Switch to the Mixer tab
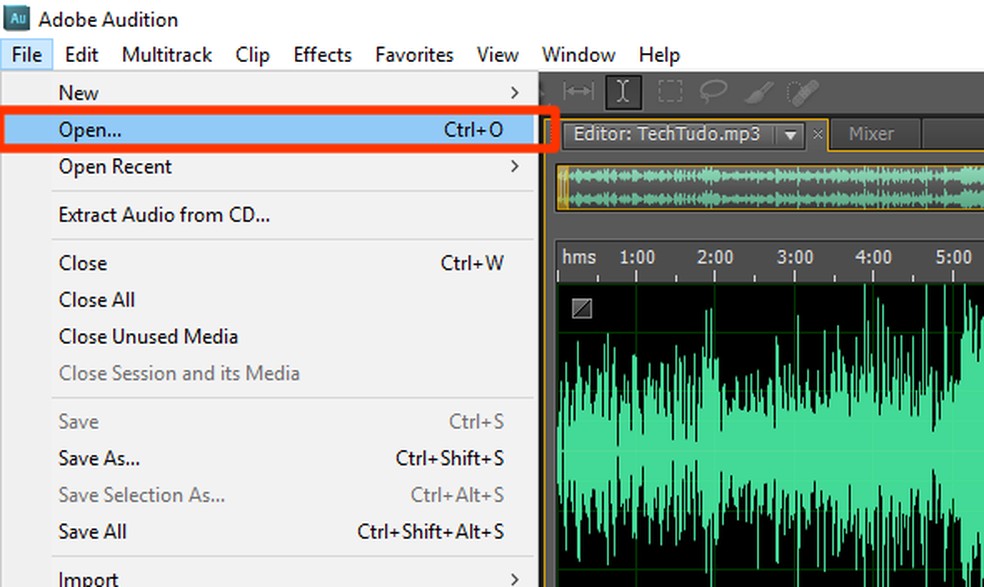 [x=871, y=134]
